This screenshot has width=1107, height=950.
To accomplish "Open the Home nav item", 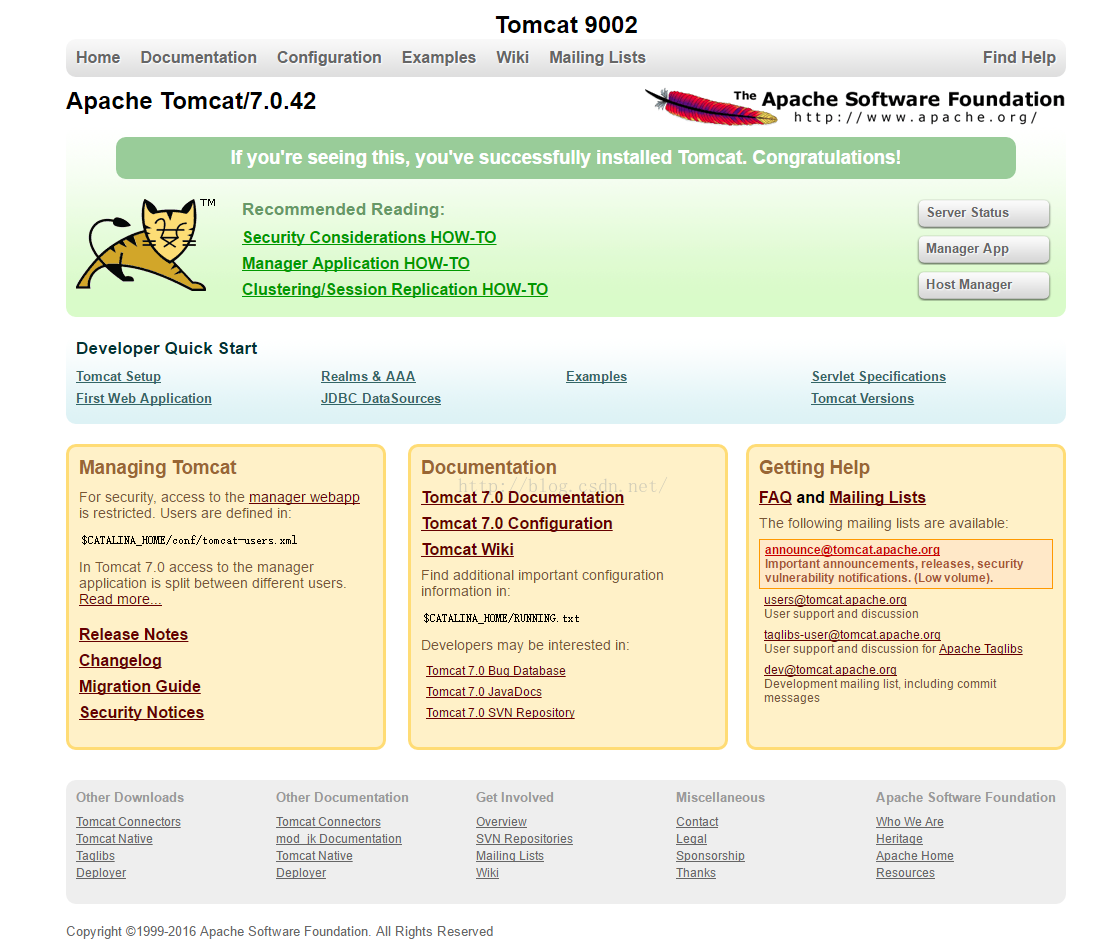I will click(x=98, y=57).
